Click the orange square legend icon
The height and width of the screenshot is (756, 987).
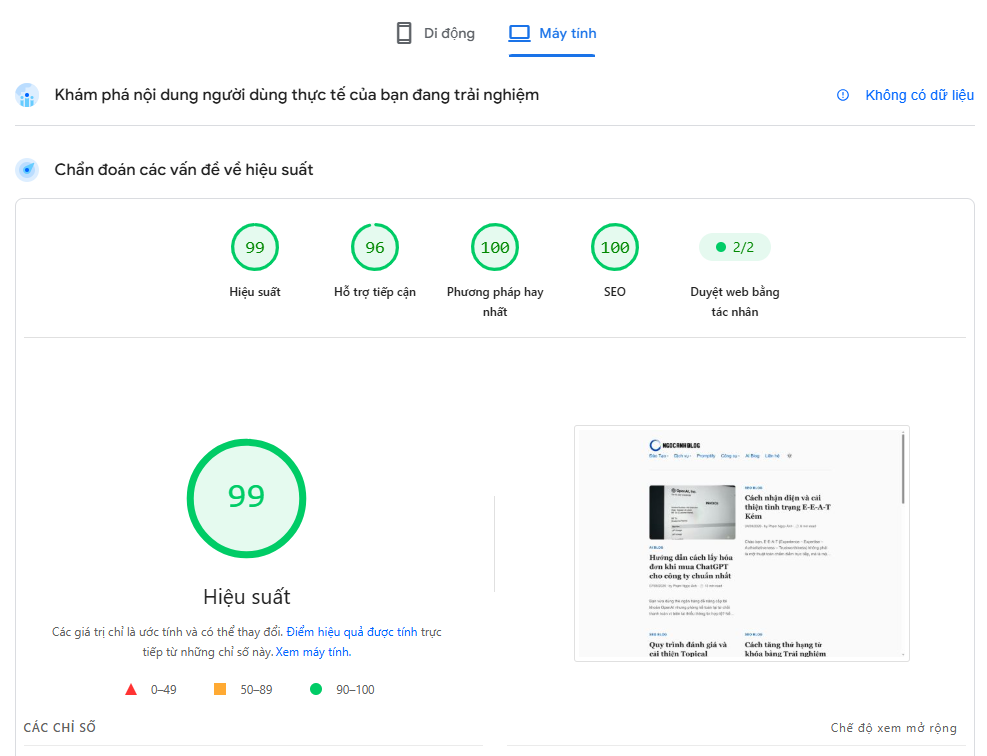click(x=220, y=689)
